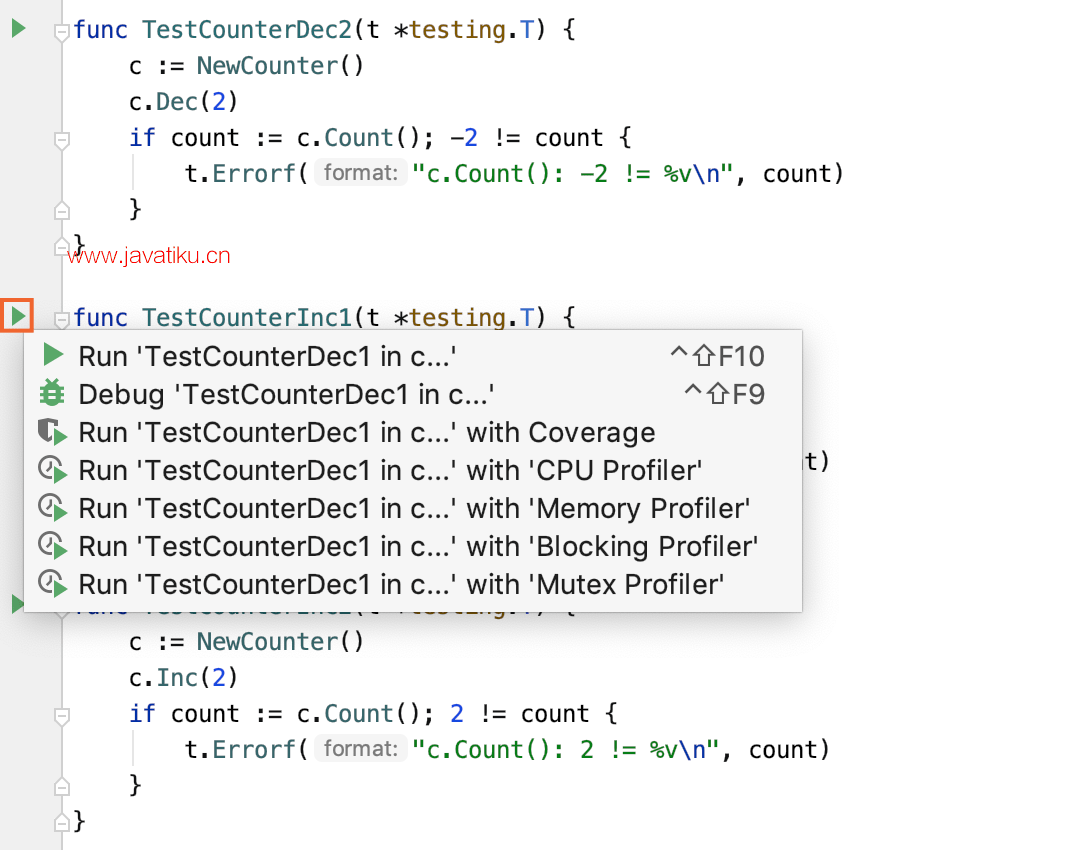Screen dimensions: 1090x850
Task: Click the TestCounterInc1 function name
Action: pyautogui.click(x=247, y=318)
